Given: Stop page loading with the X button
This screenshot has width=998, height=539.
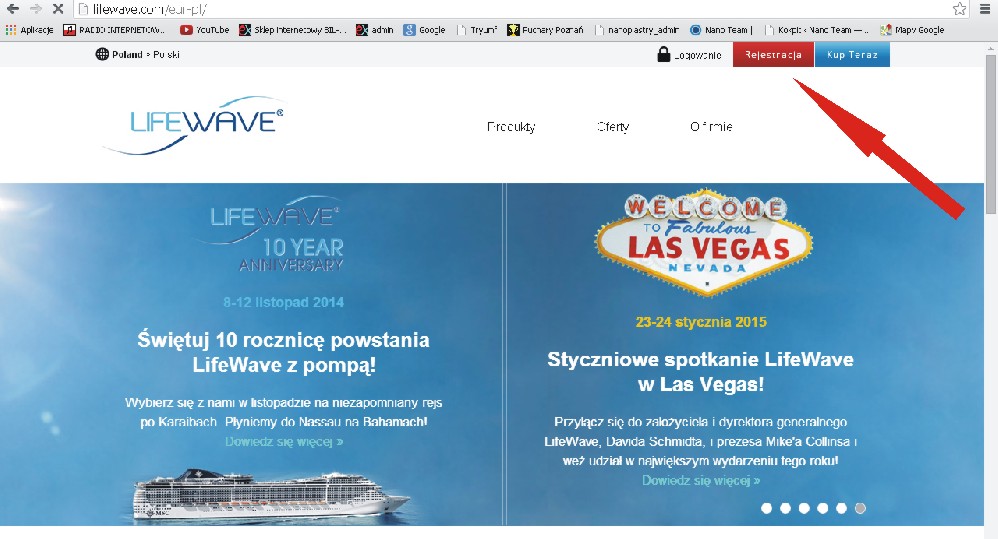Looking at the screenshot, I should [57, 9].
